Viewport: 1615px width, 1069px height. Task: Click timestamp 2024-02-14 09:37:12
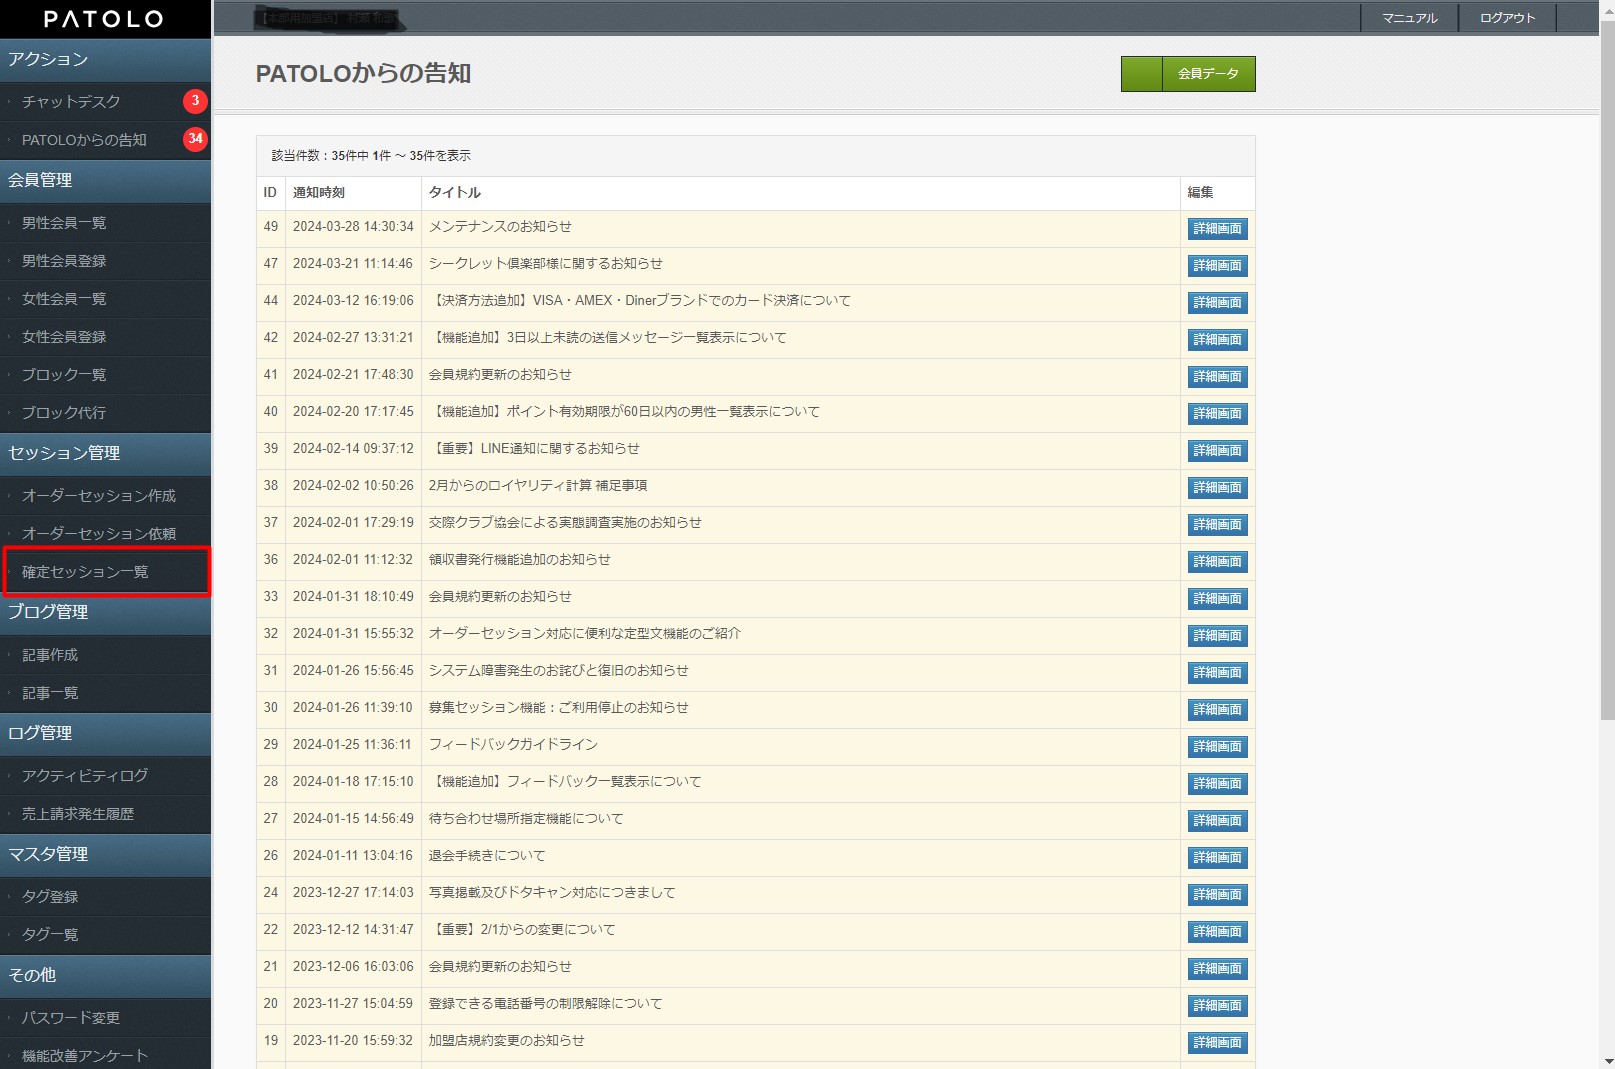tap(353, 449)
